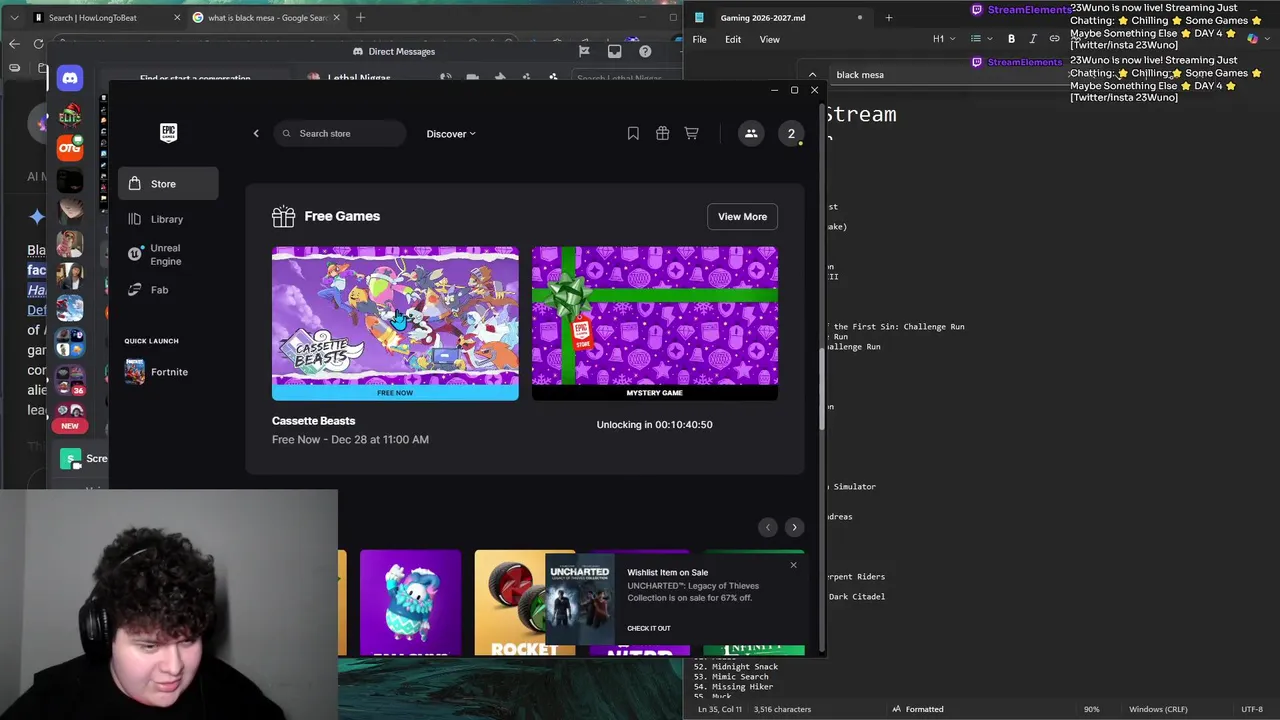Open the Epic friends icon

tap(751, 133)
